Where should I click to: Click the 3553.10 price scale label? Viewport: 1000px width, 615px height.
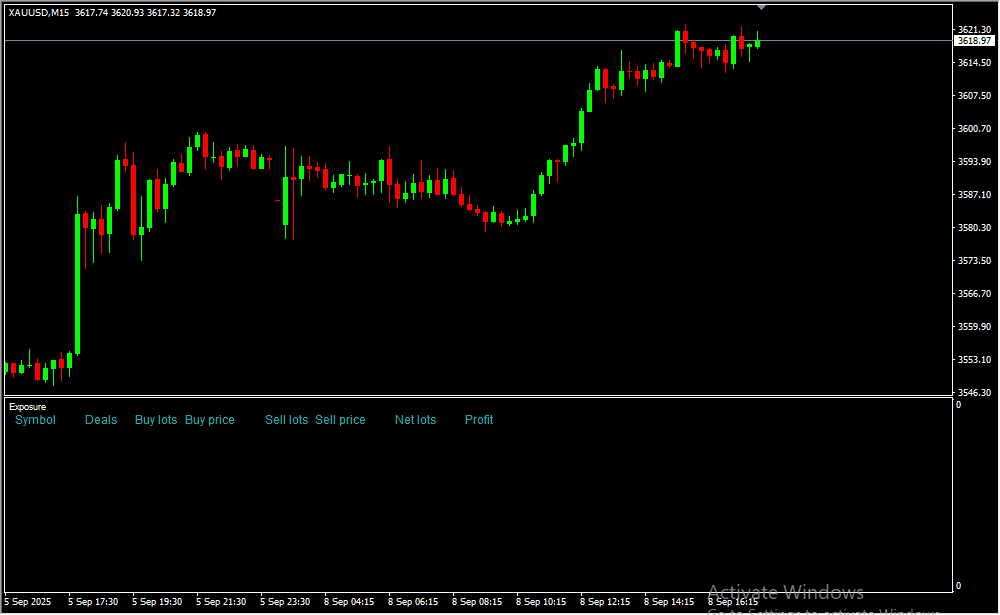point(973,360)
